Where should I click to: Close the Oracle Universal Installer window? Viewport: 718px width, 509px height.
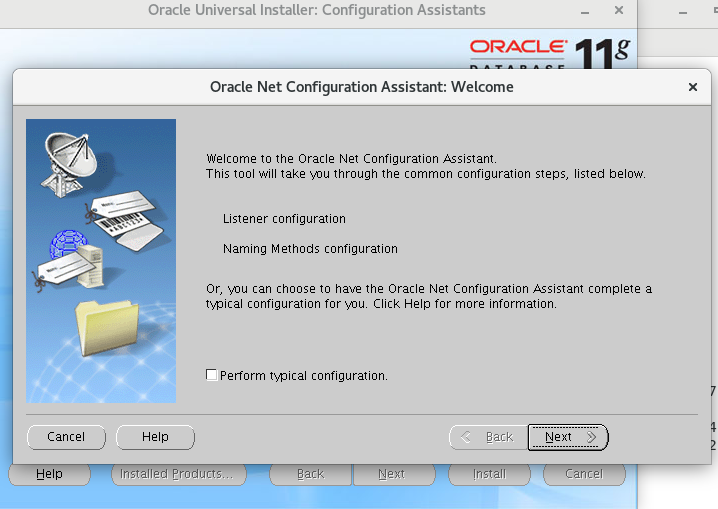[x=619, y=10]
